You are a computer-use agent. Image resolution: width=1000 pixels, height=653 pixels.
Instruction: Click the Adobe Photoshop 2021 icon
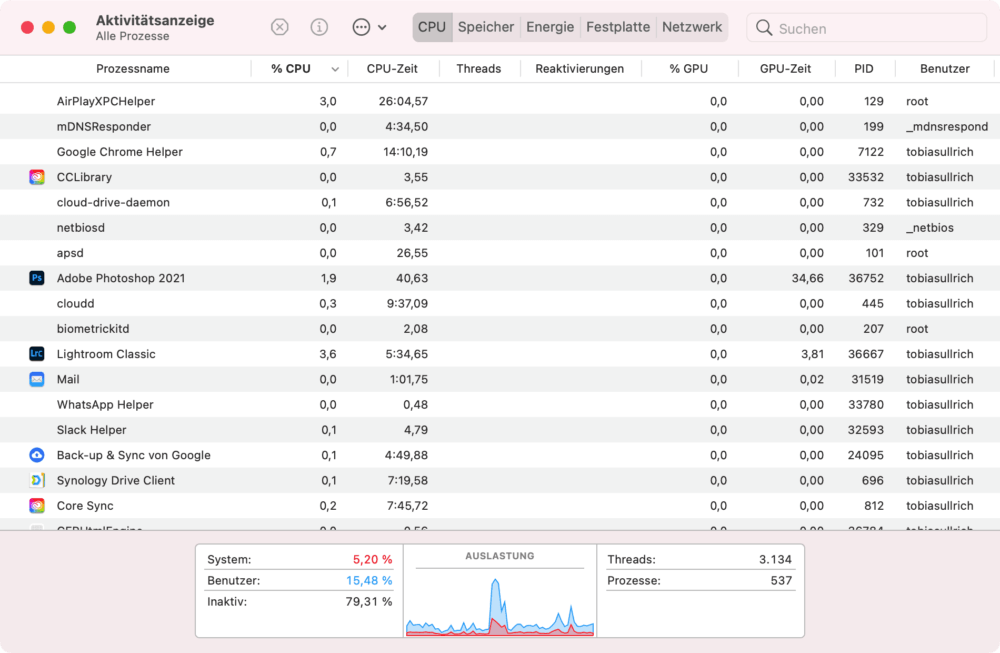[x=37, y=278]
